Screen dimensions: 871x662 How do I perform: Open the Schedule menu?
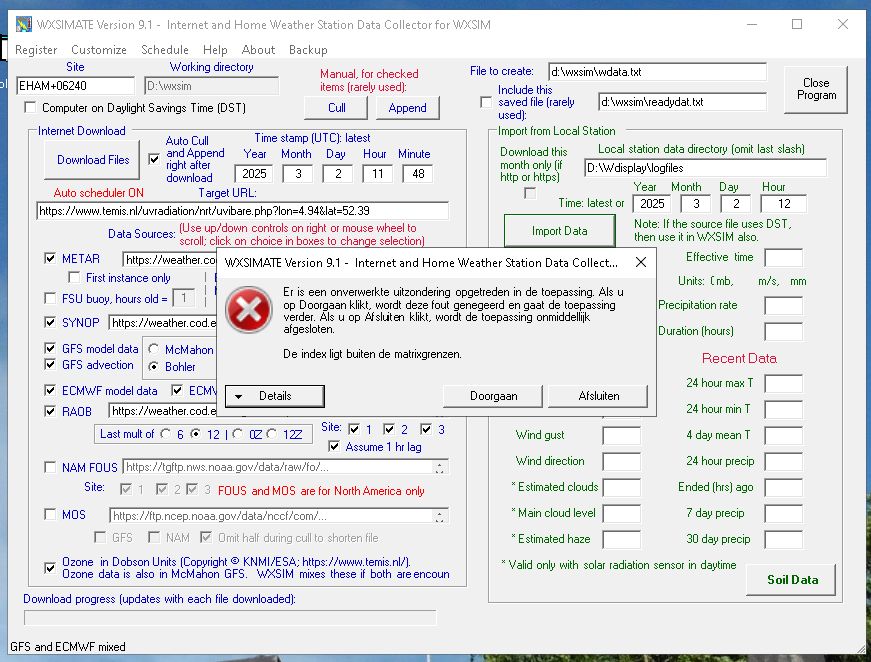click(x=165, y=50)
